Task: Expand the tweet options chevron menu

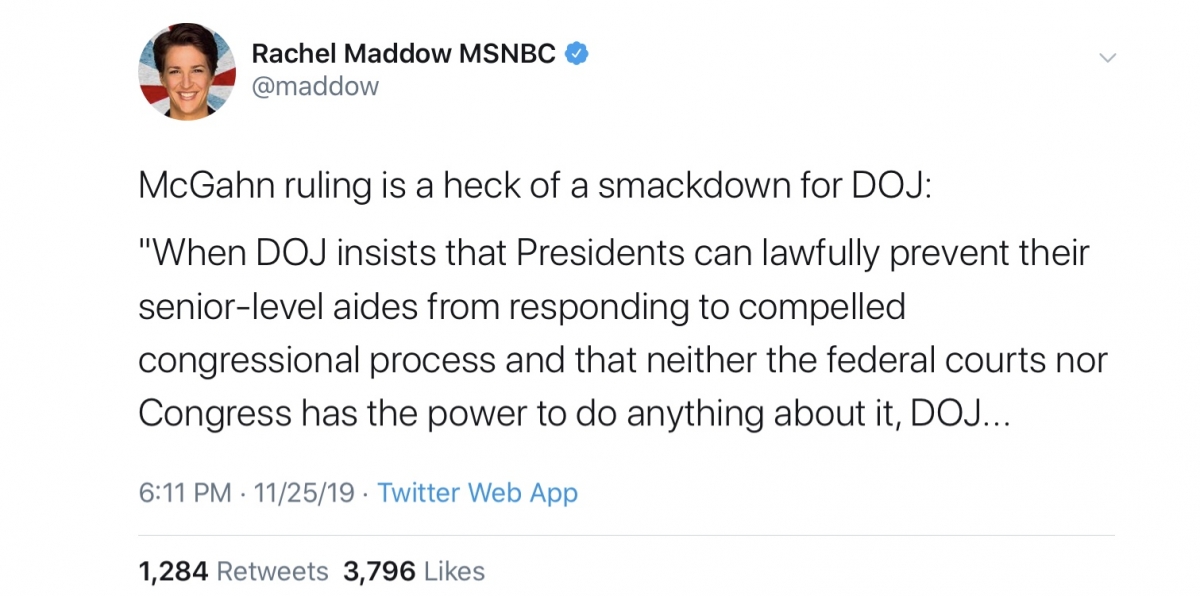Action: pyautogui.click(x=1107, y=58)
